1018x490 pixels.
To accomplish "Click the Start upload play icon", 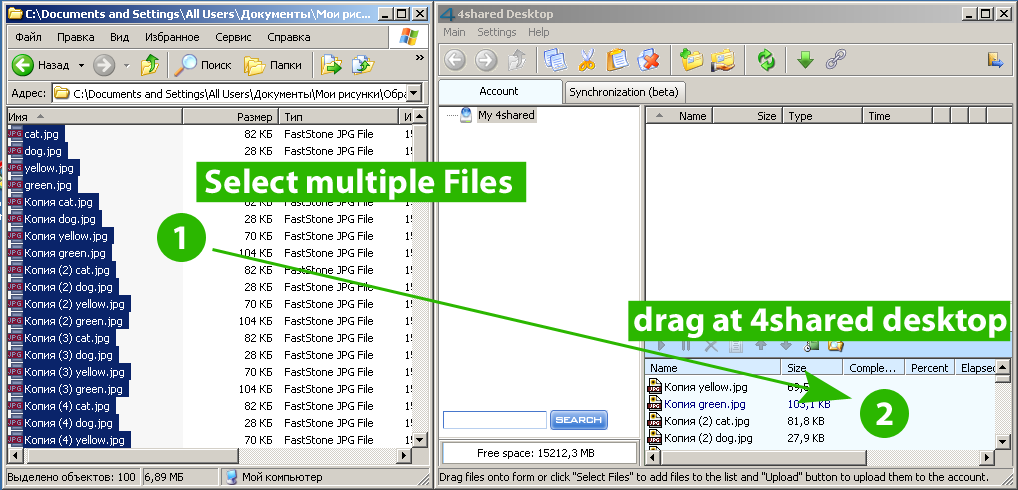I will [662, 345].
